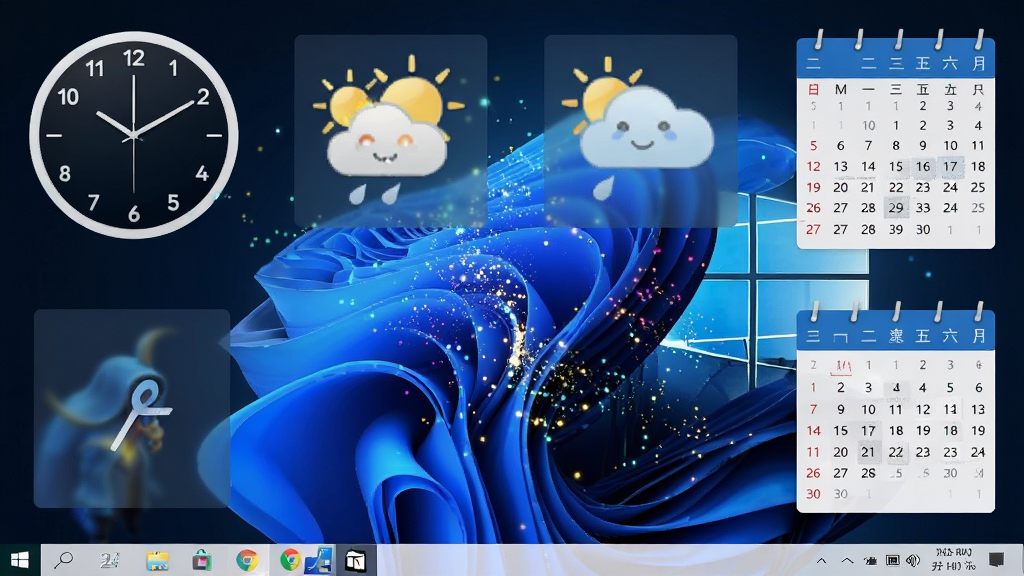The height and width of the screenshot is (576, 1024).
Task: Open the hooded figure picture widget
Action: (132, 408)
